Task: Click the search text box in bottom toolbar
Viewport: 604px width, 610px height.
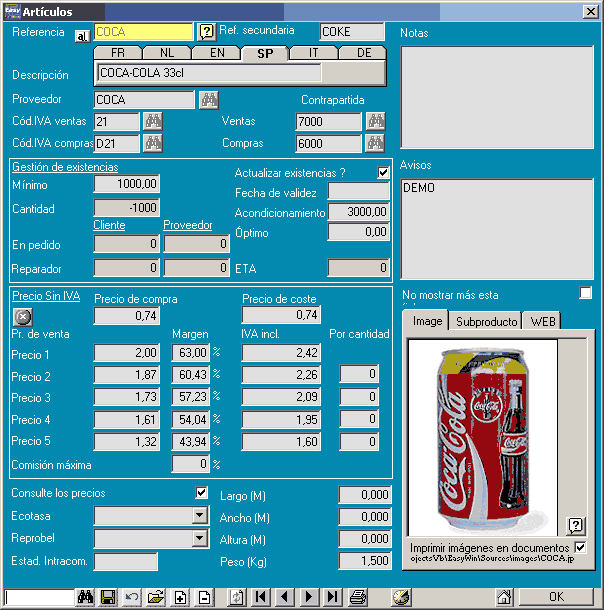Action: (x=39, y=597)
